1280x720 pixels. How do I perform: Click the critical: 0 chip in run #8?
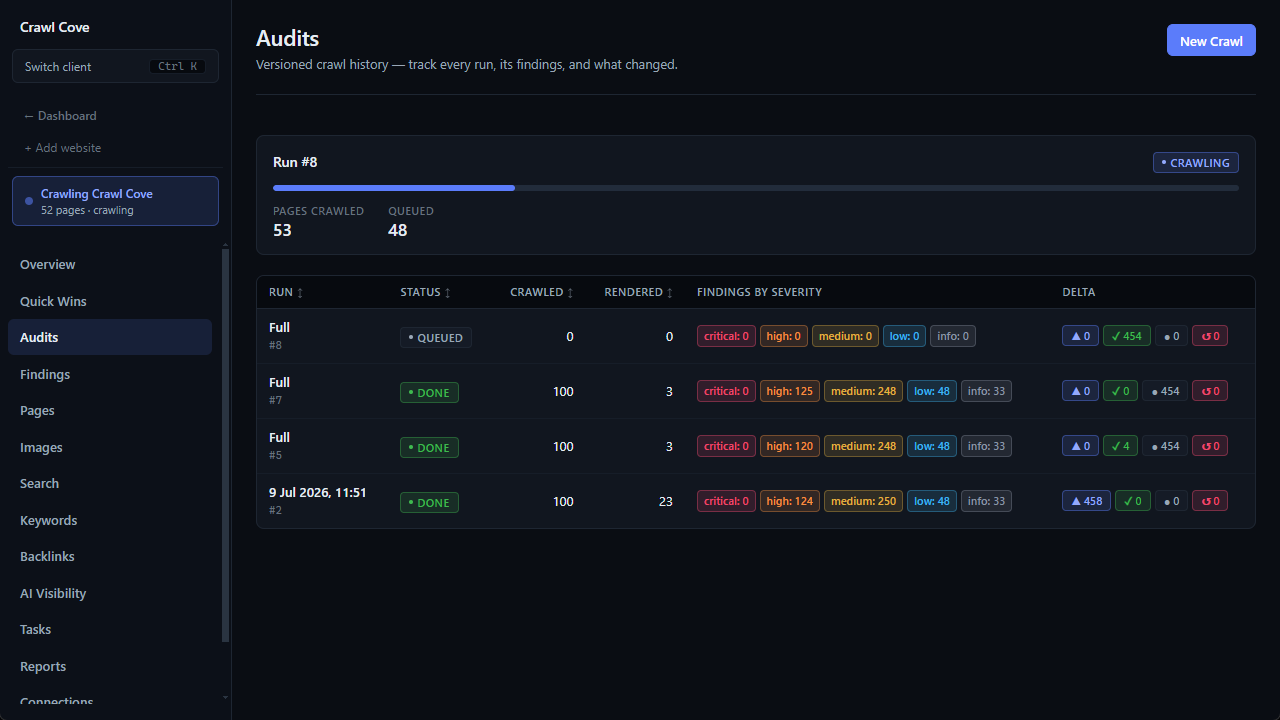coord(726,336)
